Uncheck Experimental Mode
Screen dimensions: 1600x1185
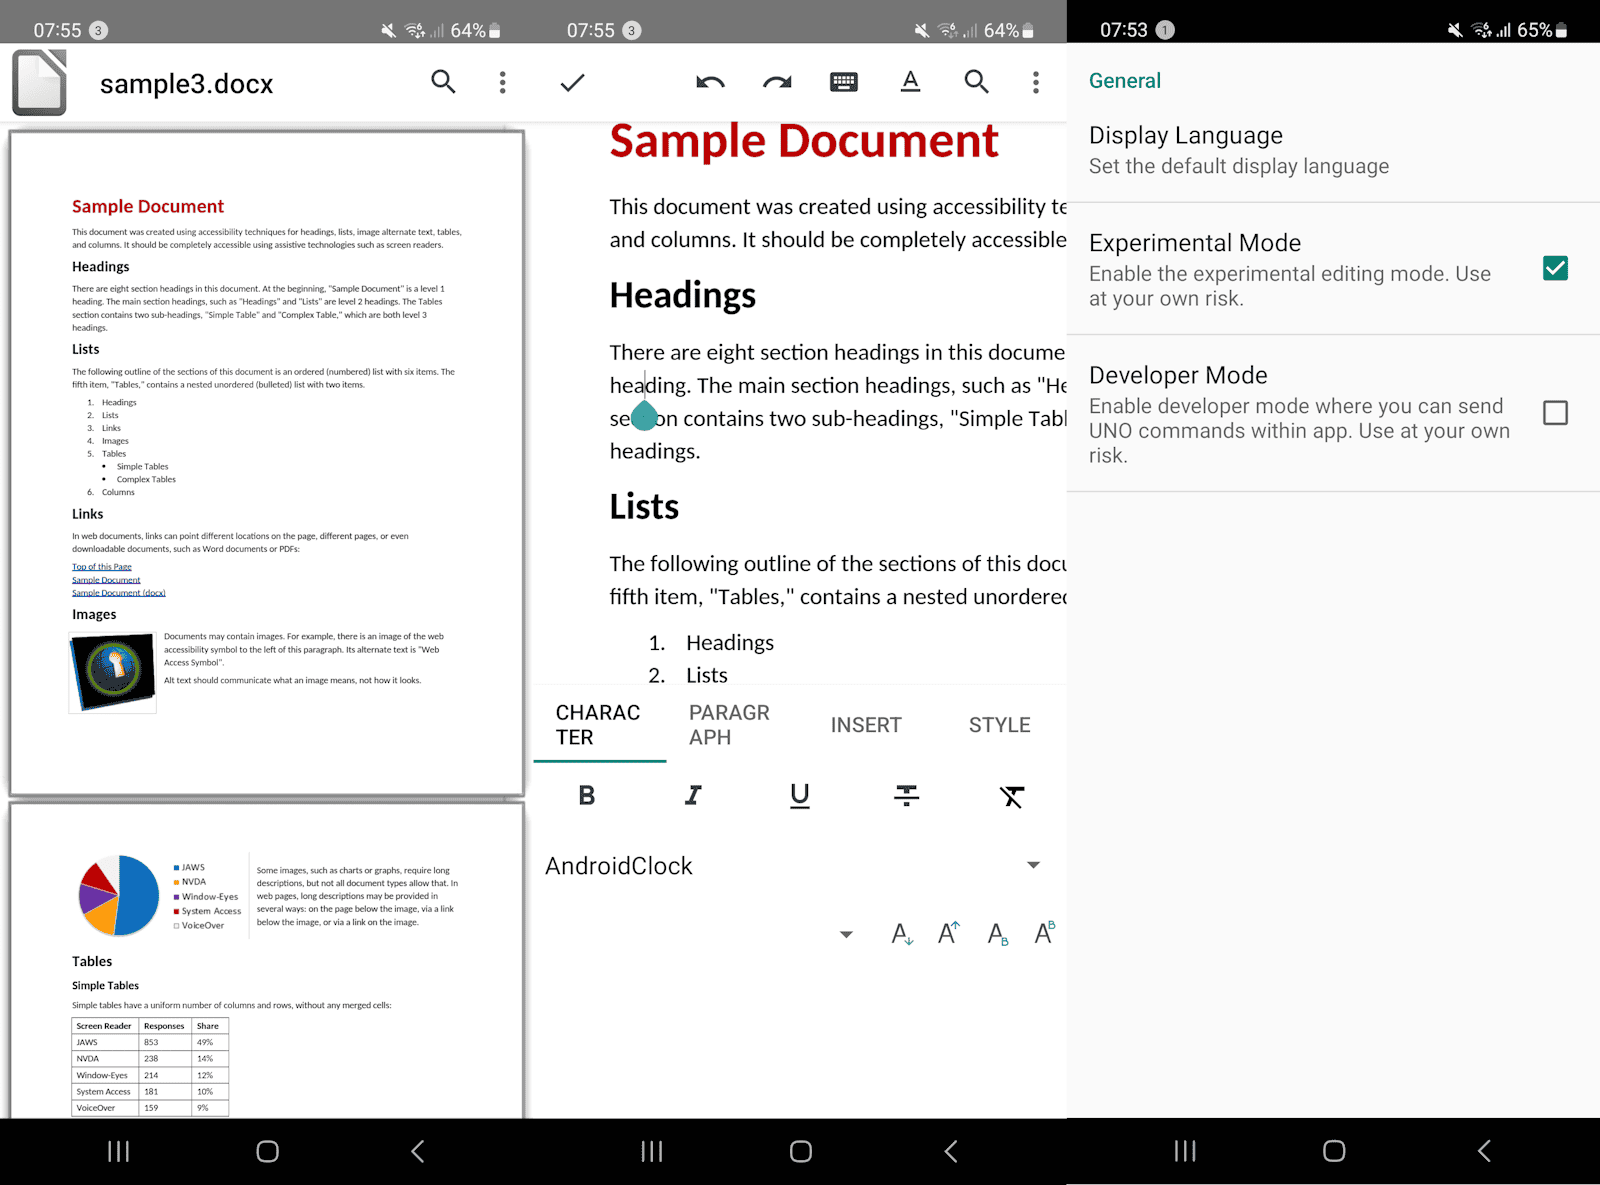pyautogui.click(x=1555, y=268)
